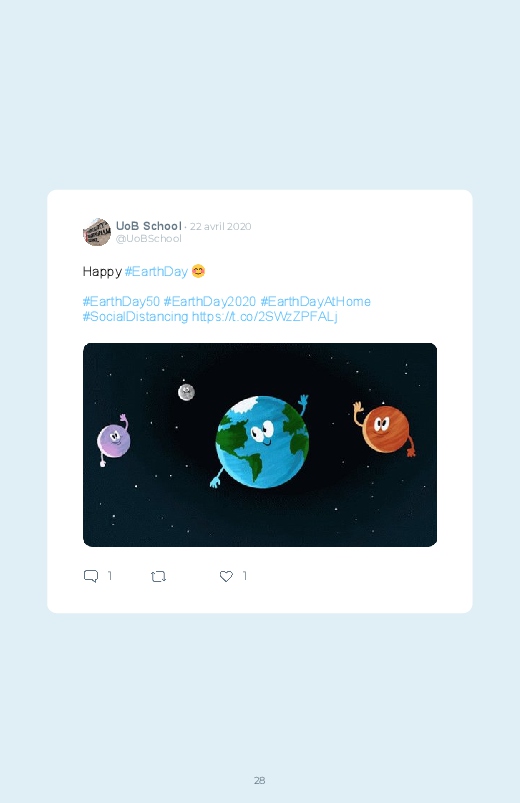Click page number 28 at bottom

(260, 780)
